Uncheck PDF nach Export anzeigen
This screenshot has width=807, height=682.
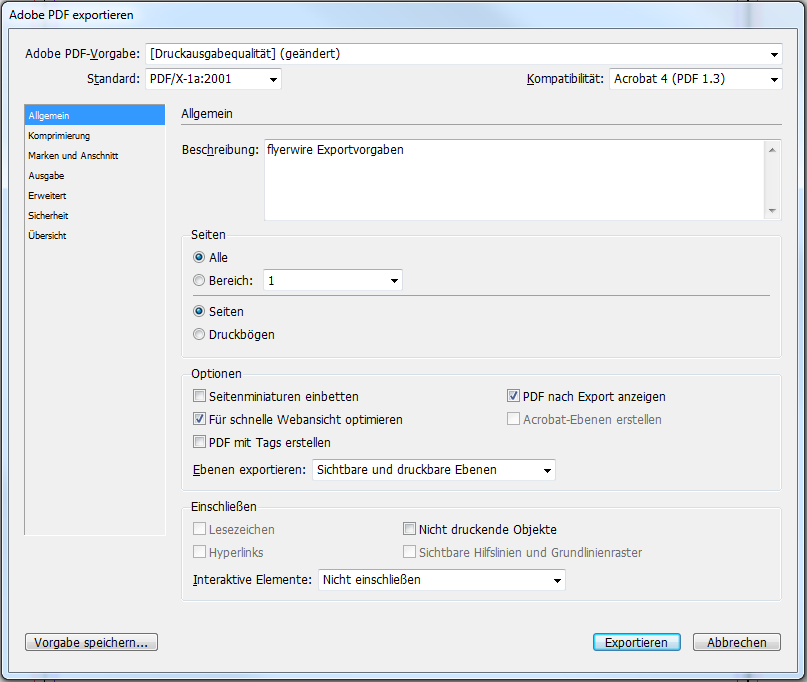point(513,396)
